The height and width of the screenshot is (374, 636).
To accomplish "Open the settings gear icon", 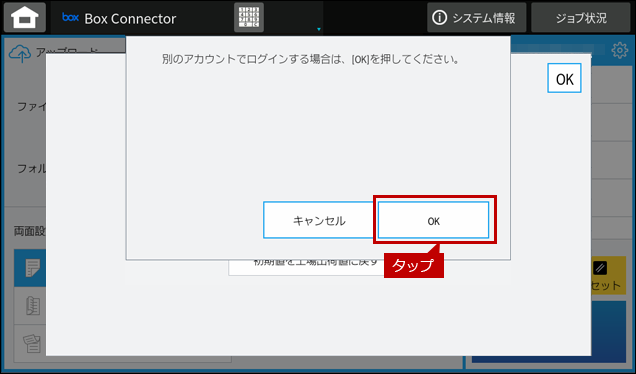I will tap(619, 50).
